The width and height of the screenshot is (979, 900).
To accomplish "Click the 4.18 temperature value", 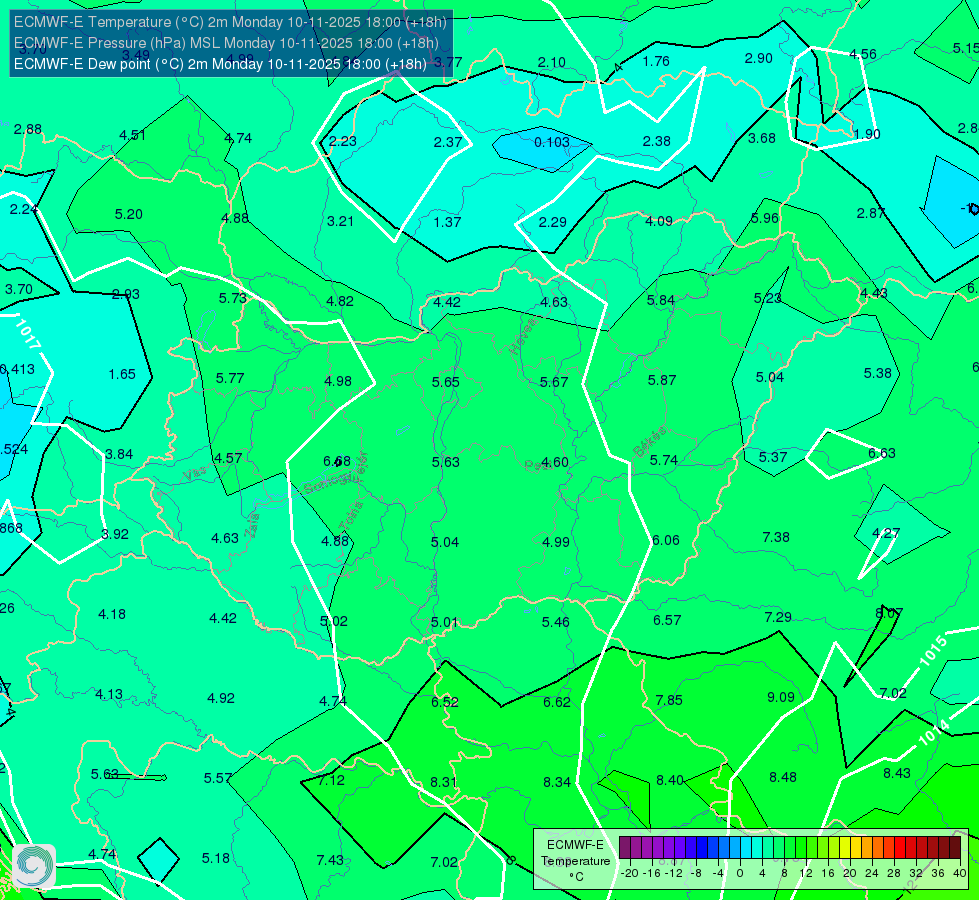I will point(112,615).
